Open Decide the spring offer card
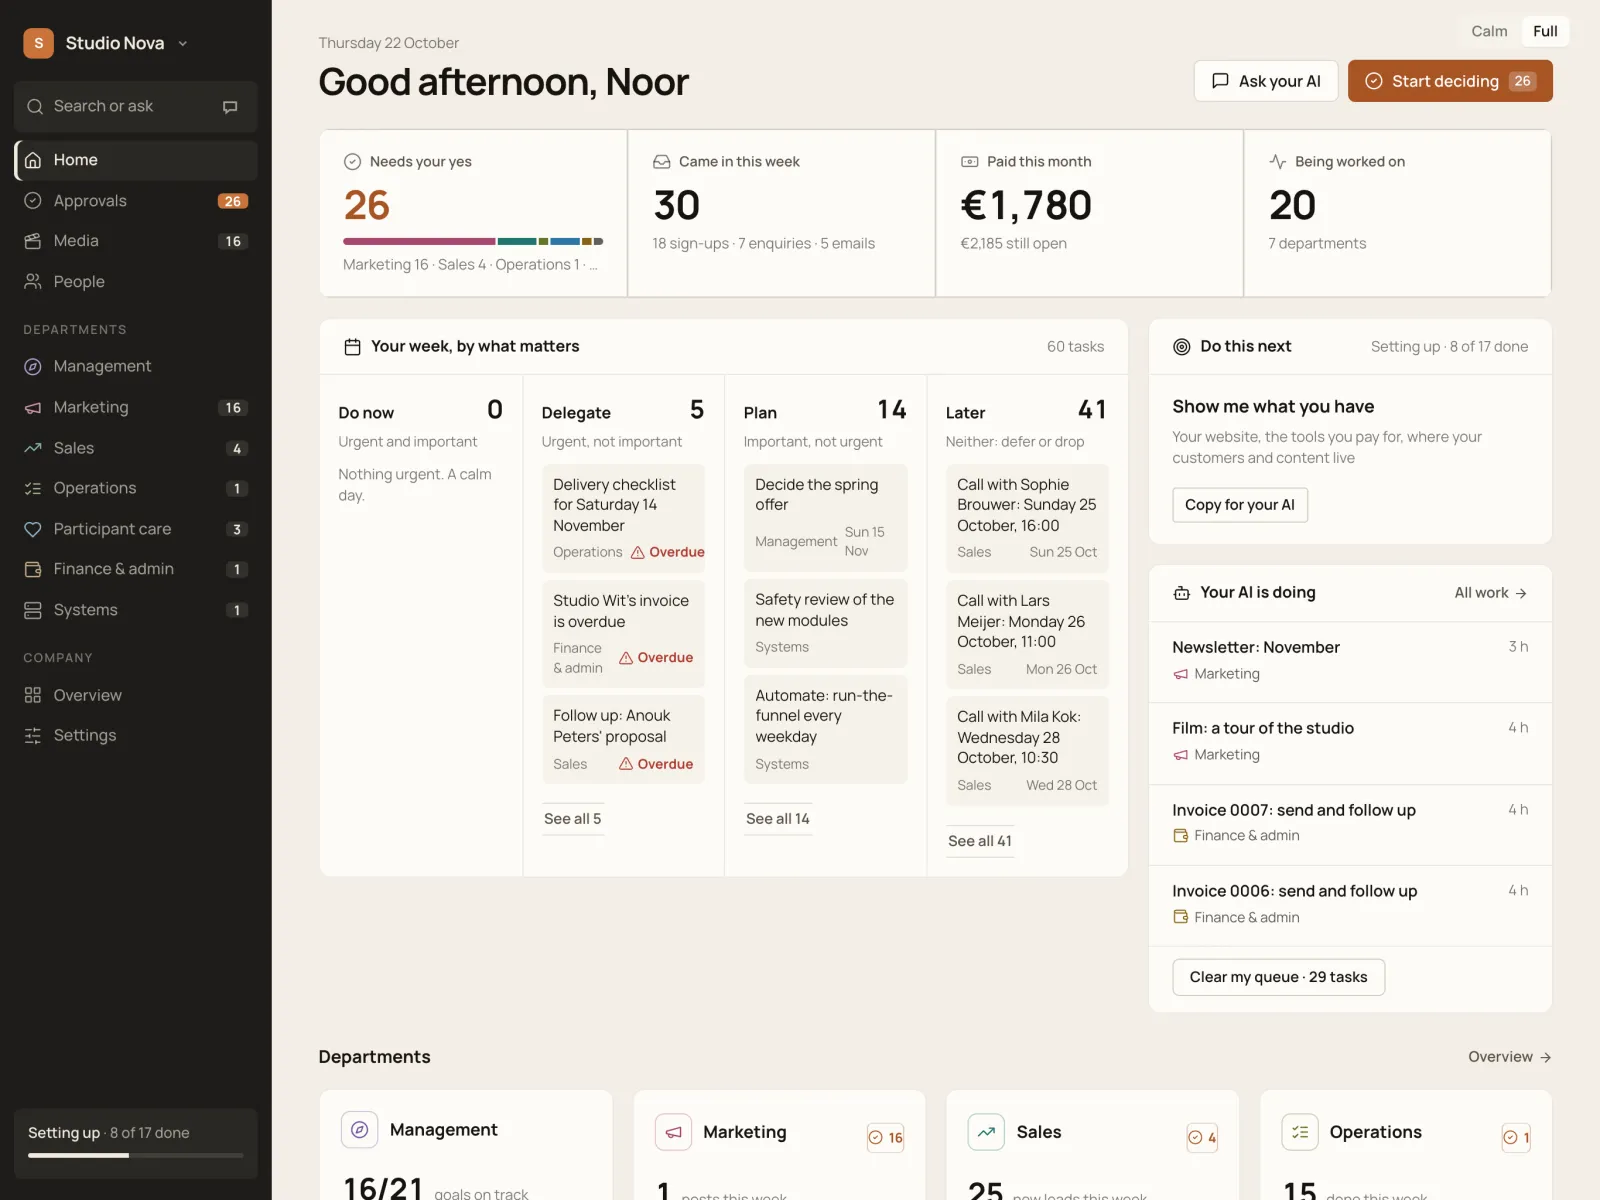Viewport: 1600px width, 1200px height. click(826, 517)
